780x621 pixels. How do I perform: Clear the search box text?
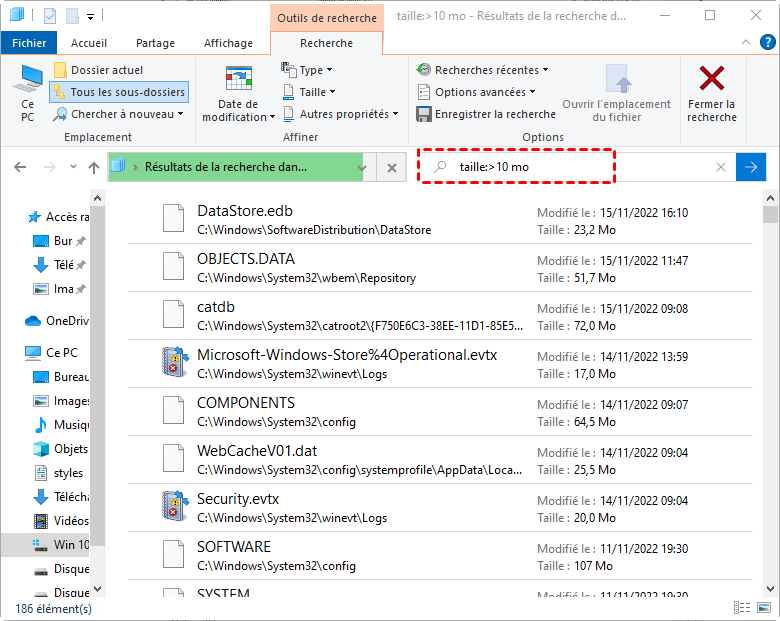(721, 167)
